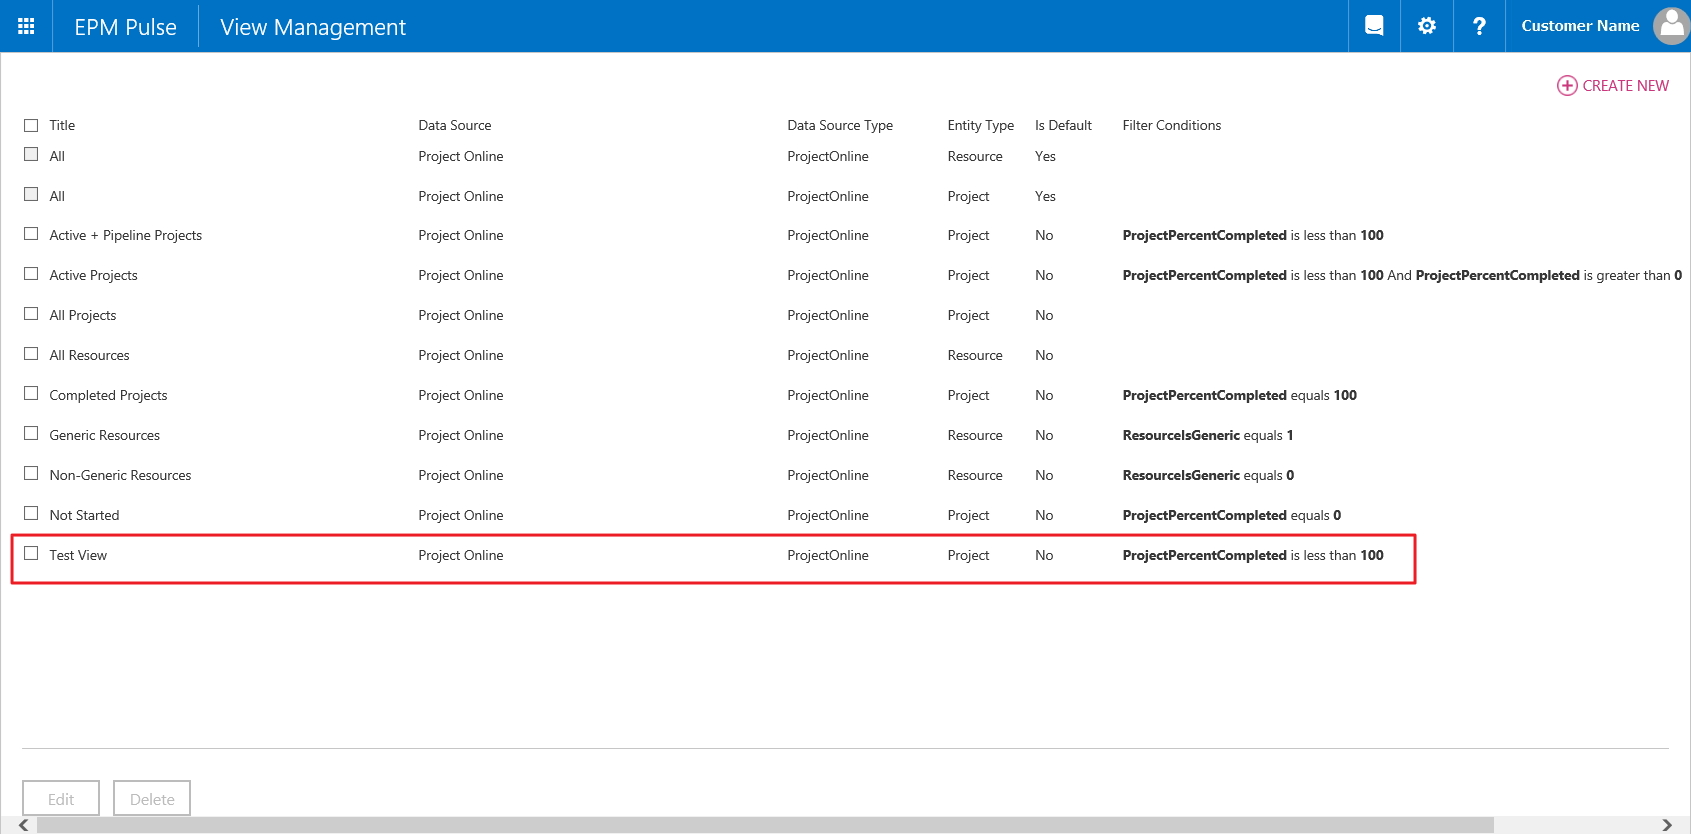This screenshot has width=1691, height=834.
Task: Click the user avatar icon
Action: point(1671,26)
